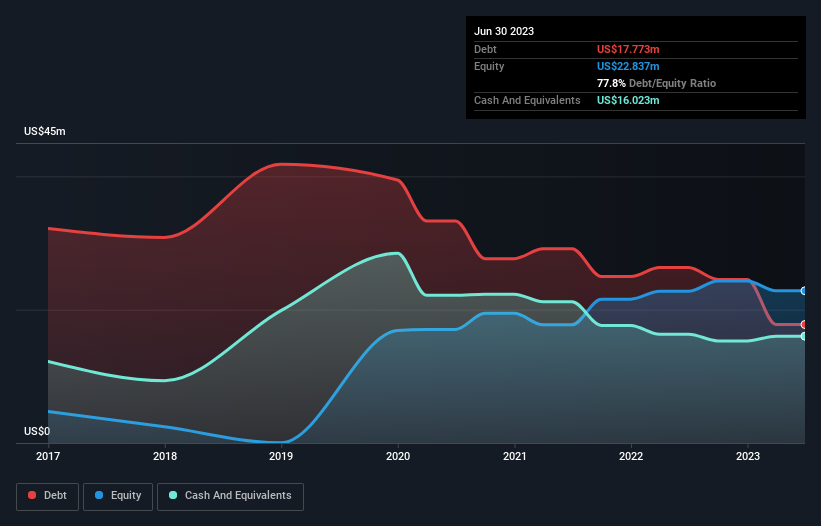The image size is (821, 526).
Task: Click the teal Cash And Equivalents legend dot
Action: point(173,495)
